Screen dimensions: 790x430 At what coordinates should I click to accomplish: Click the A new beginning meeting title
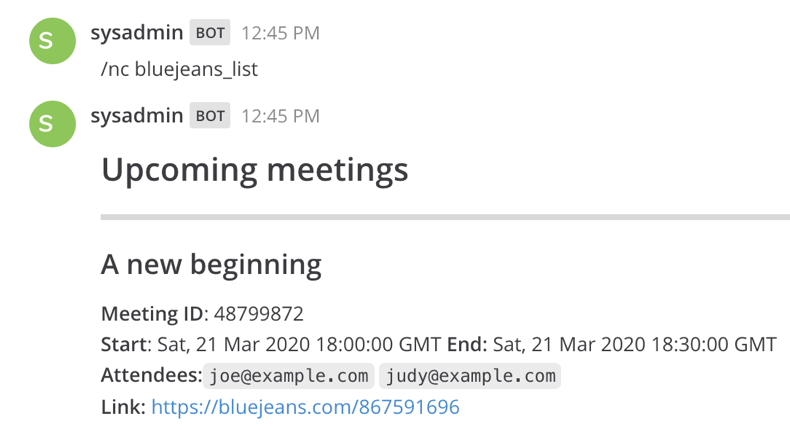pos(211,264)
